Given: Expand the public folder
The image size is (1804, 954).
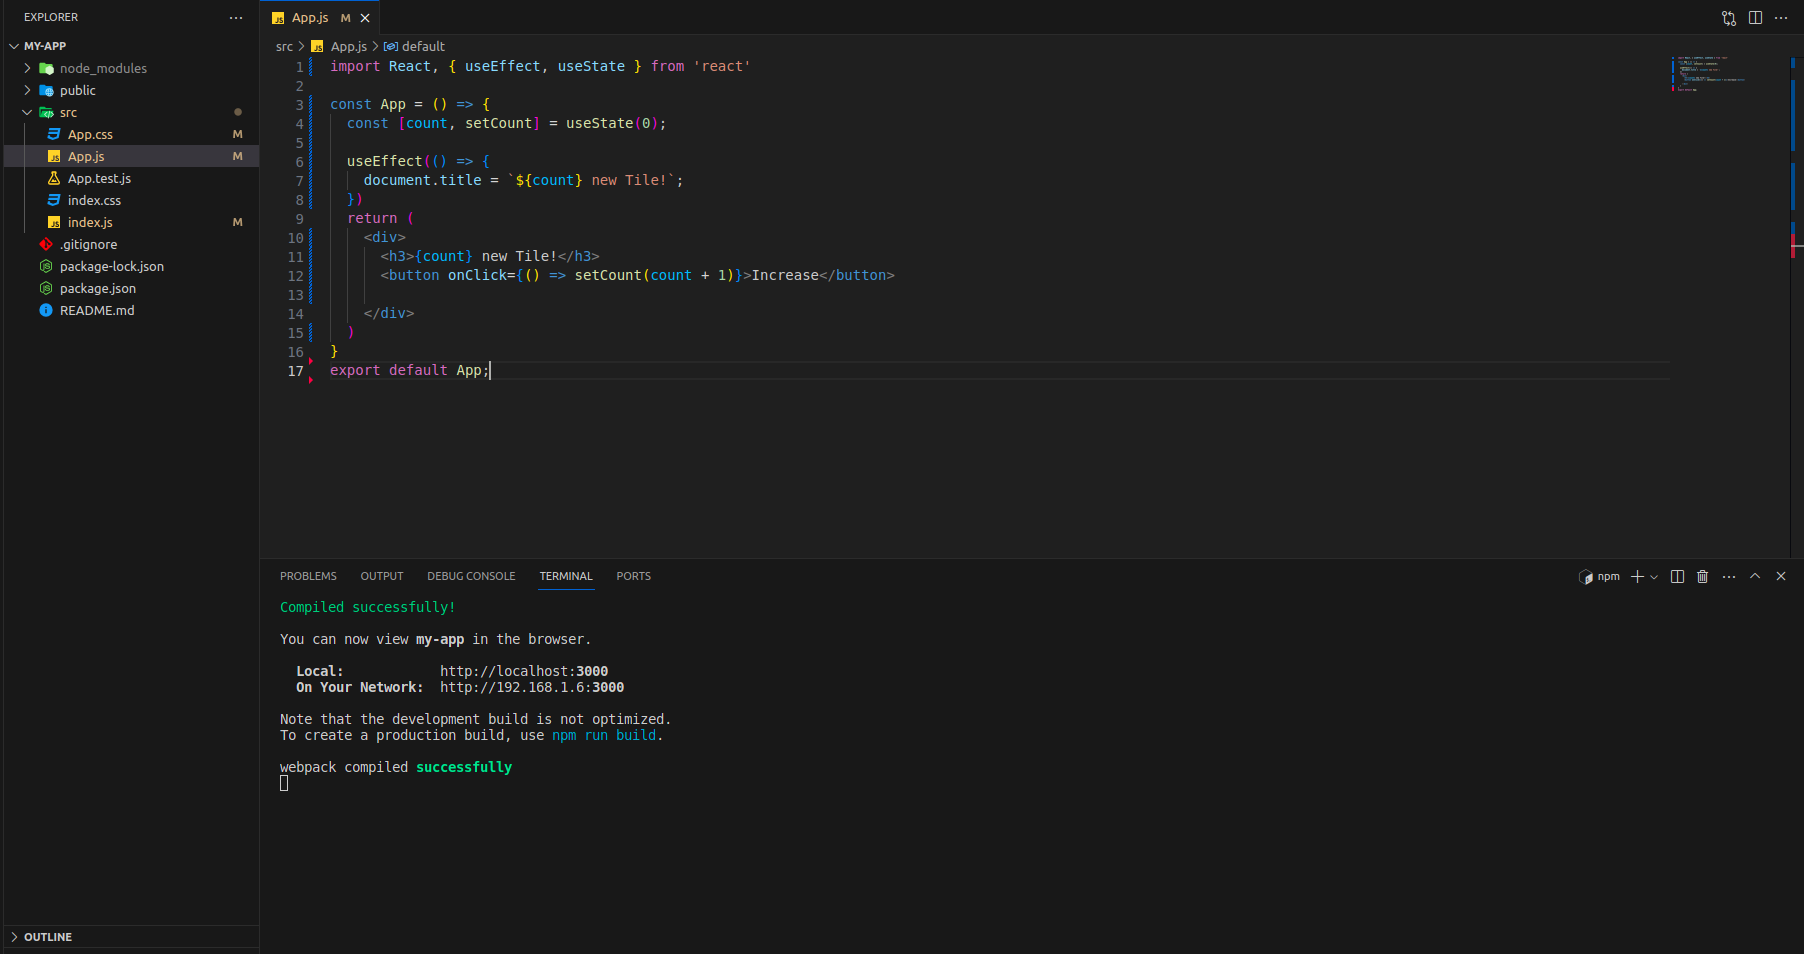Looking at the screenshot, I should pos(77,91).
